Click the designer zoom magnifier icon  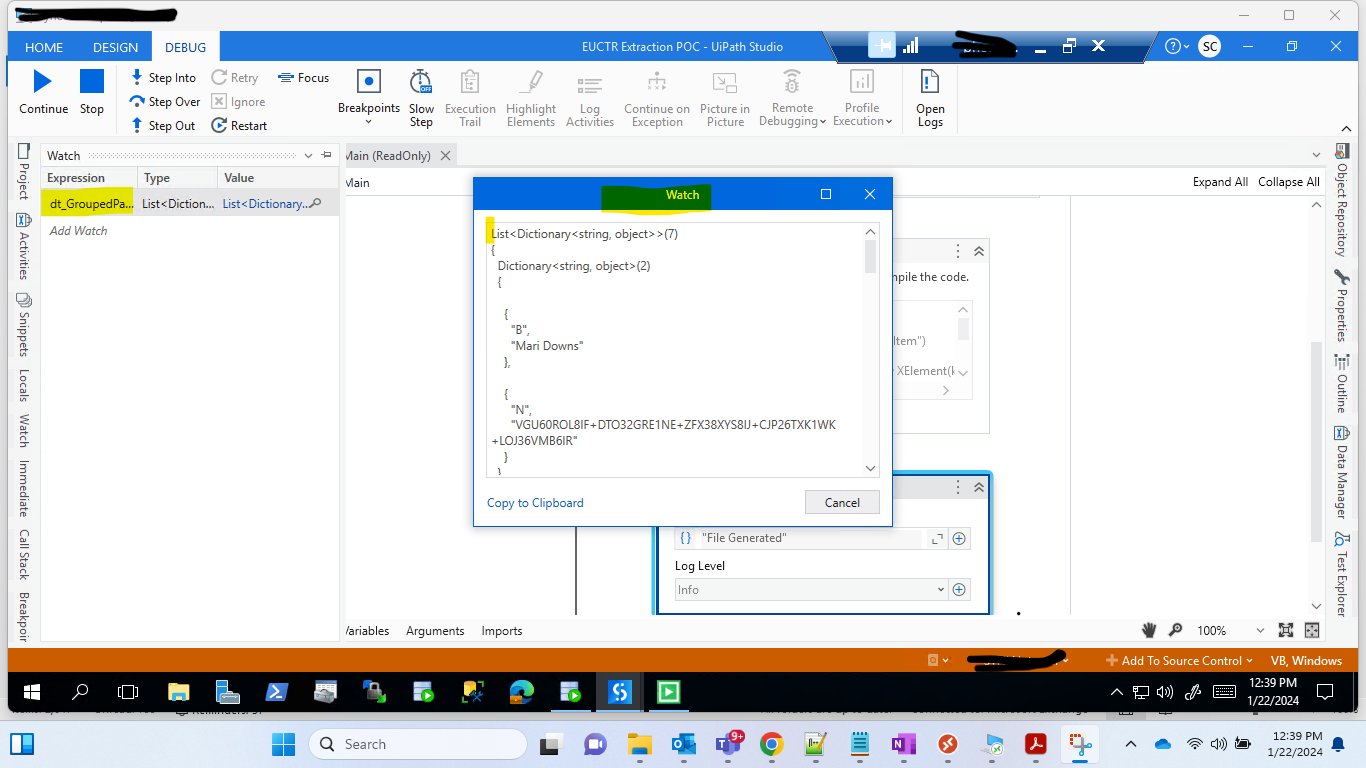click(1176, 630)
